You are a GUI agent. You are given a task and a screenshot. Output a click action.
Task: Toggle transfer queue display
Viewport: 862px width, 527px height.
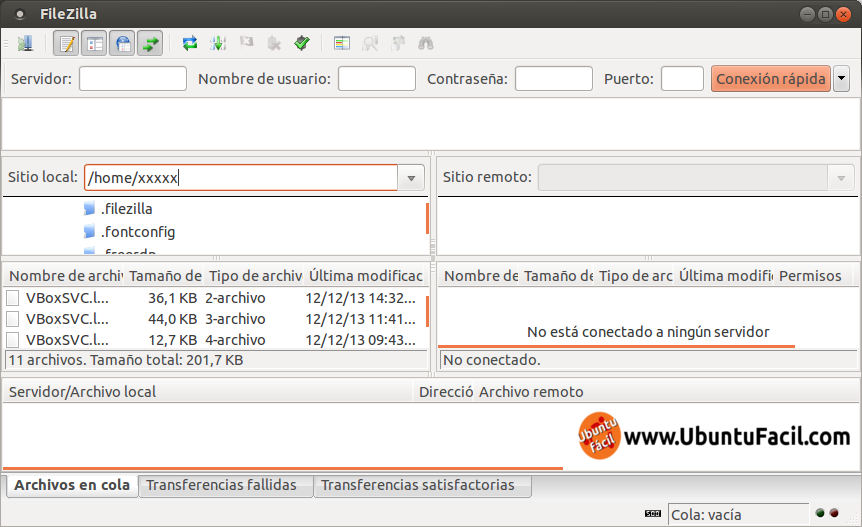pos(150,43)
